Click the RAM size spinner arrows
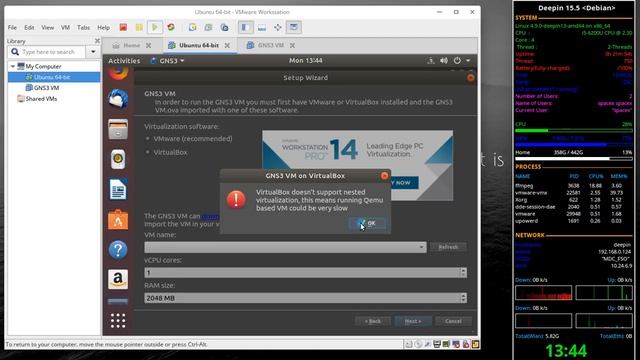This screenshot has width=640, height=360. click(463, 298)
